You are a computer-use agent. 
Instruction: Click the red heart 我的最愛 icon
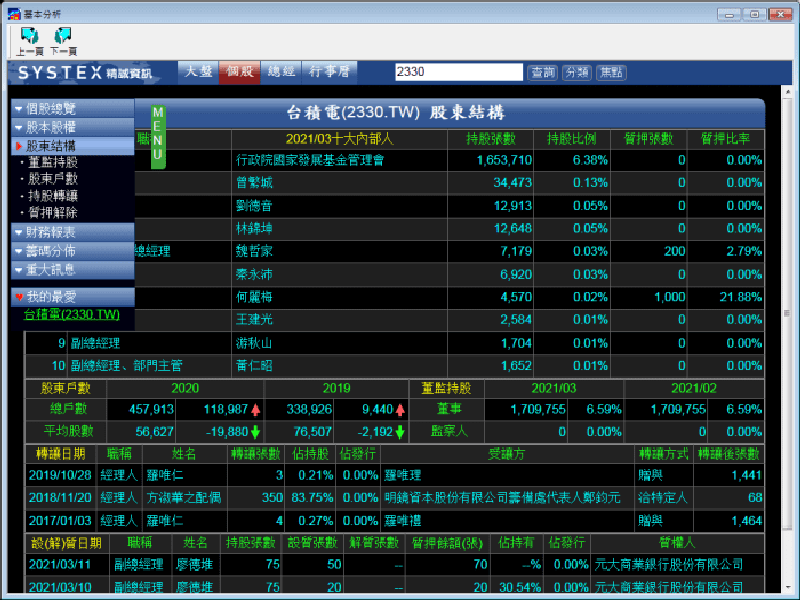coord(19,297)
